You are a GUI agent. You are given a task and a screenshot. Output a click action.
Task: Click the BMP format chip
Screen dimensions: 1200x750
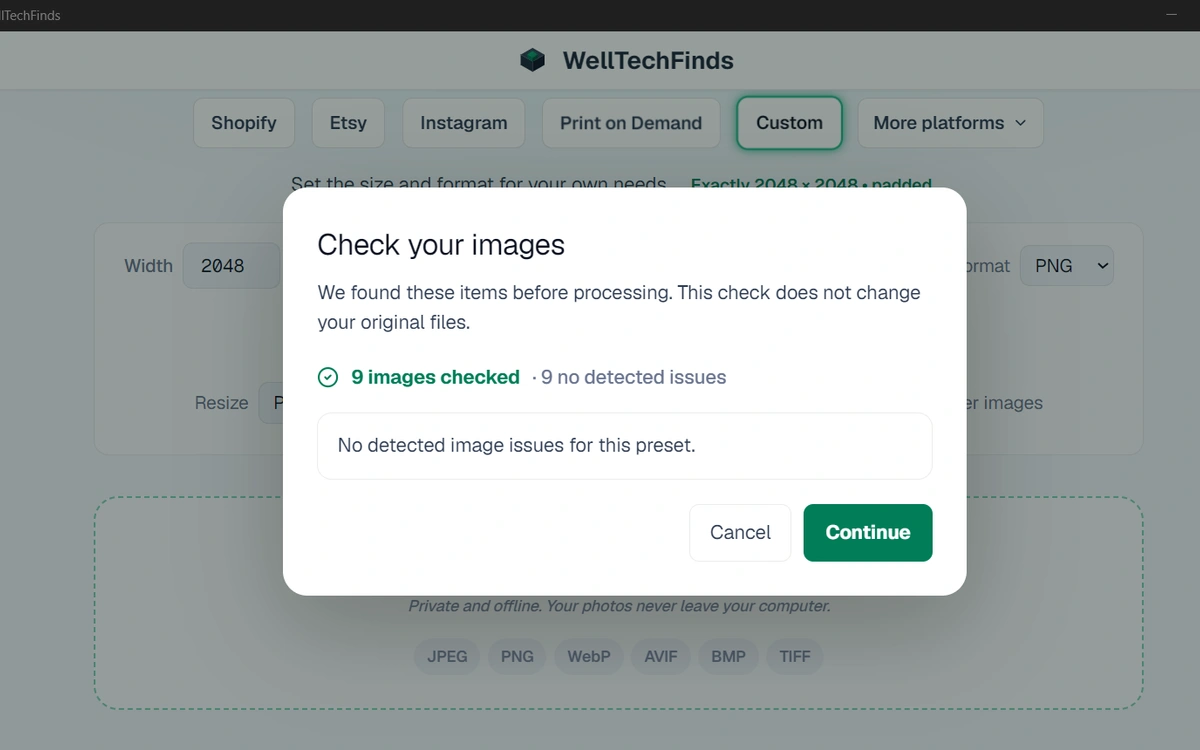728,657
